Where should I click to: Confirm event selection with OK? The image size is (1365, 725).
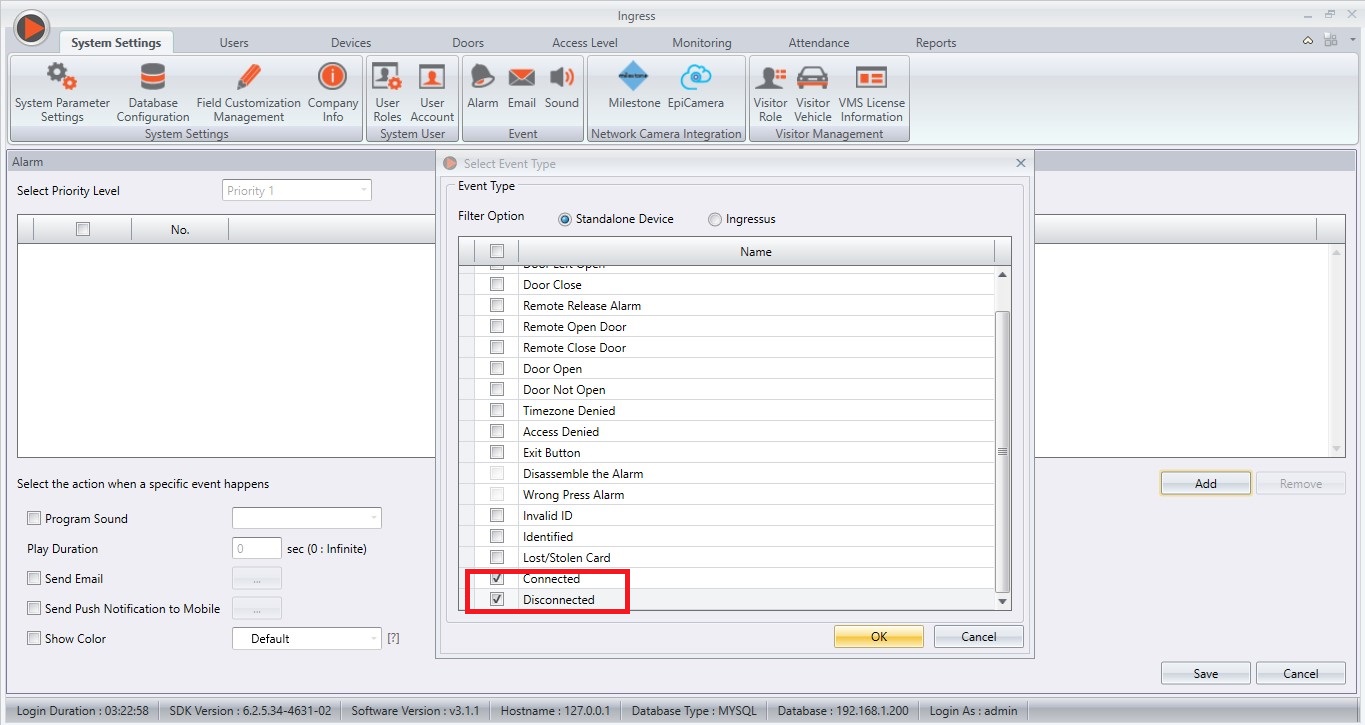pos(879,637)
